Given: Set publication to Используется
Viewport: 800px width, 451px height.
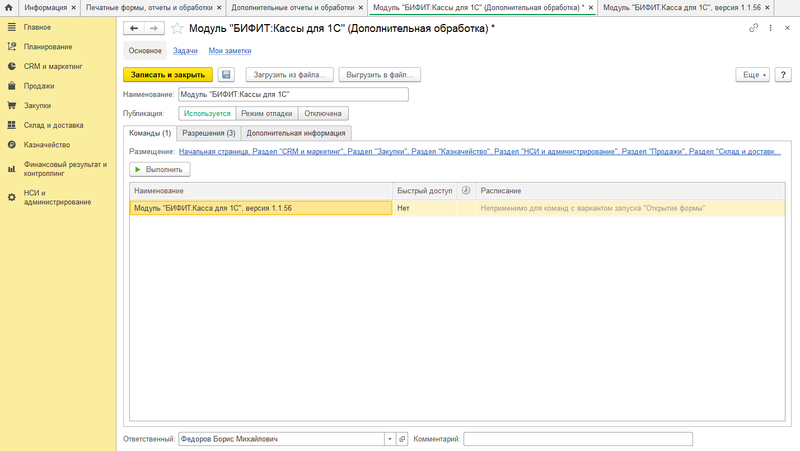Looking at the screenshot, I should pyautogui.click(x=207, y=114).
